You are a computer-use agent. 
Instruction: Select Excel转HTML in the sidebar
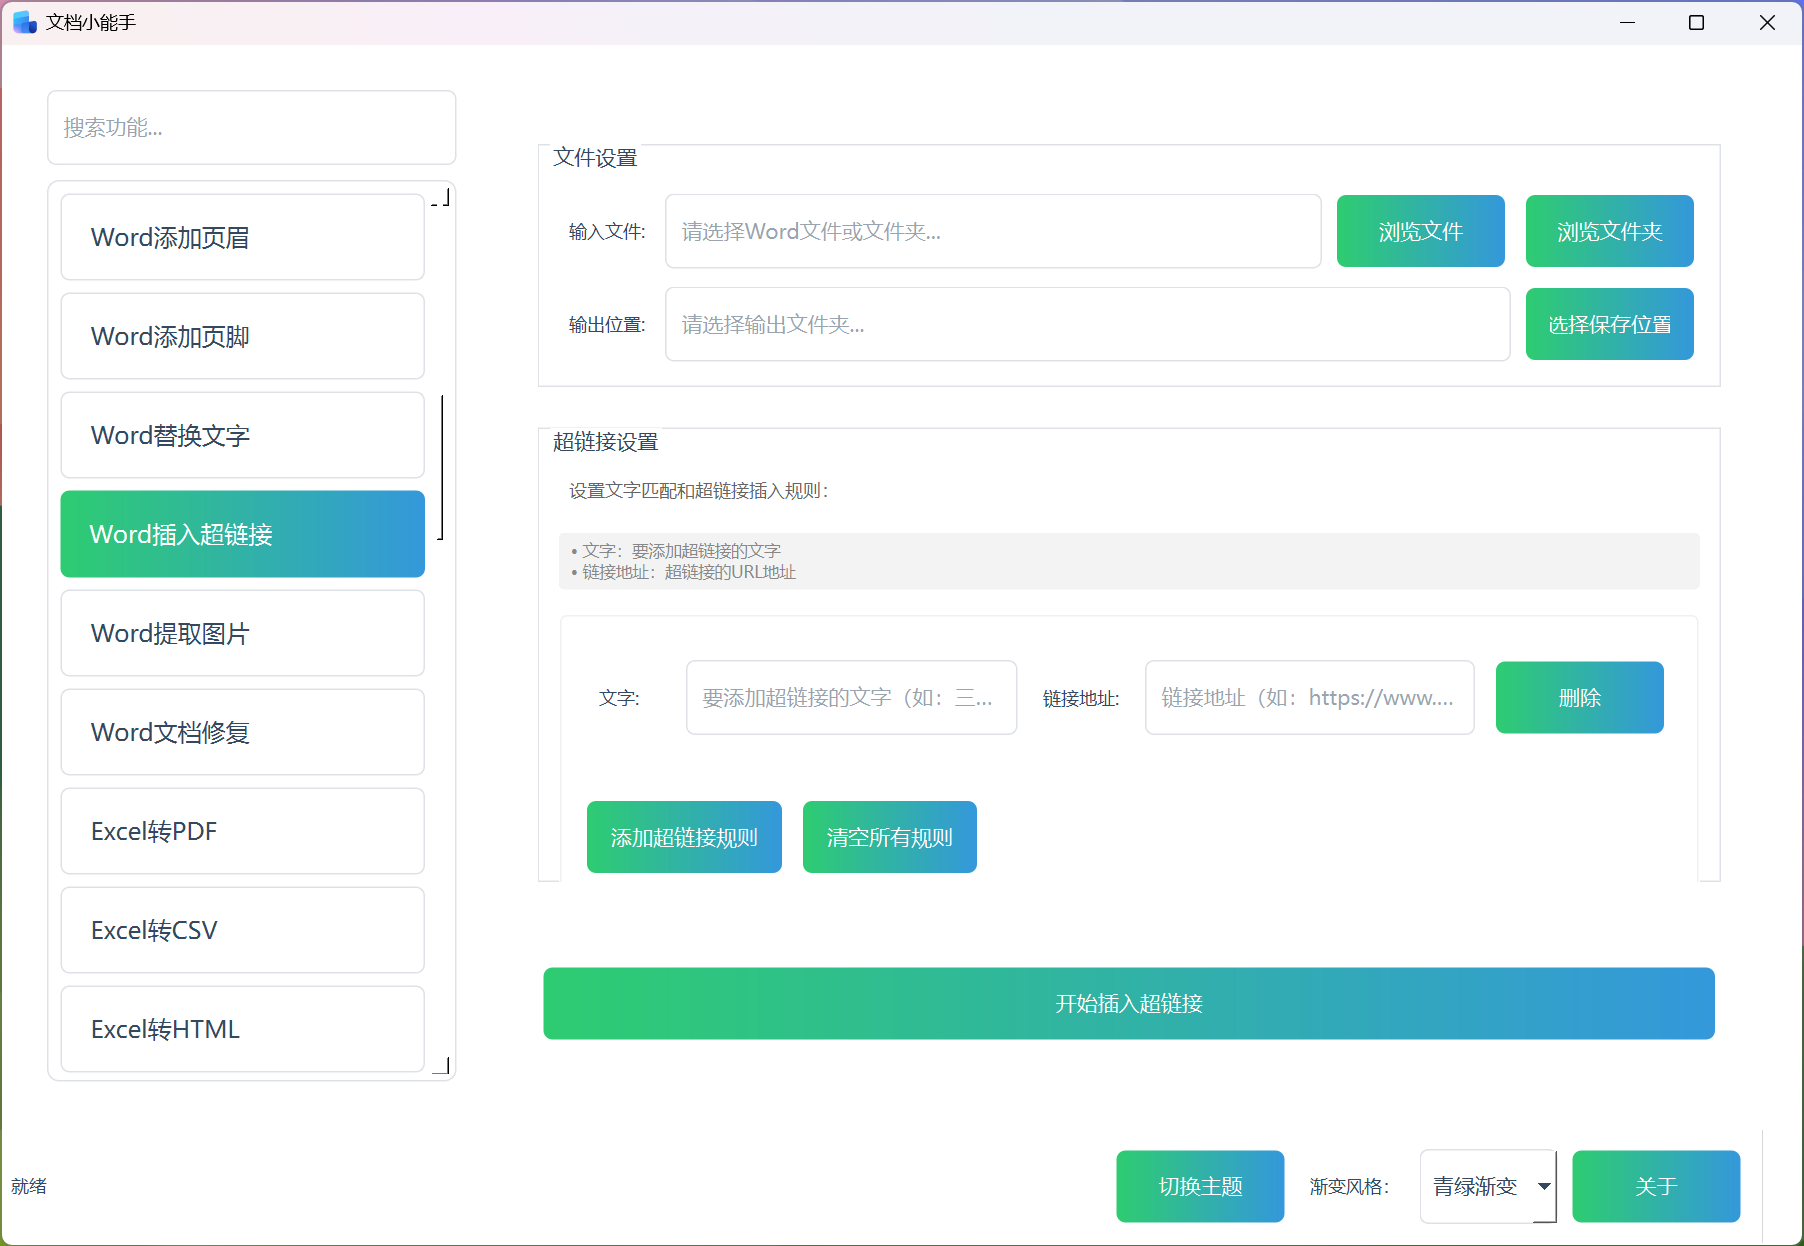(x=242, y=1029)
